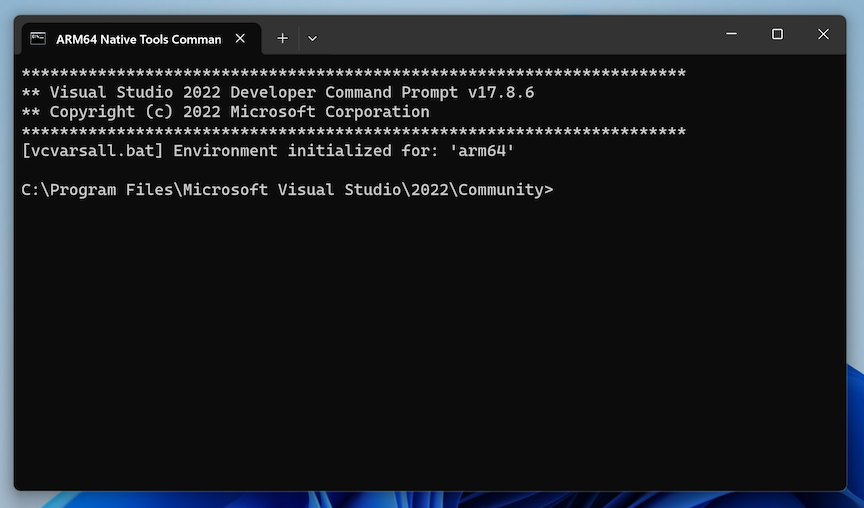864x508 pixels.
Task: Minimize the terminal window
Action: 731,34
